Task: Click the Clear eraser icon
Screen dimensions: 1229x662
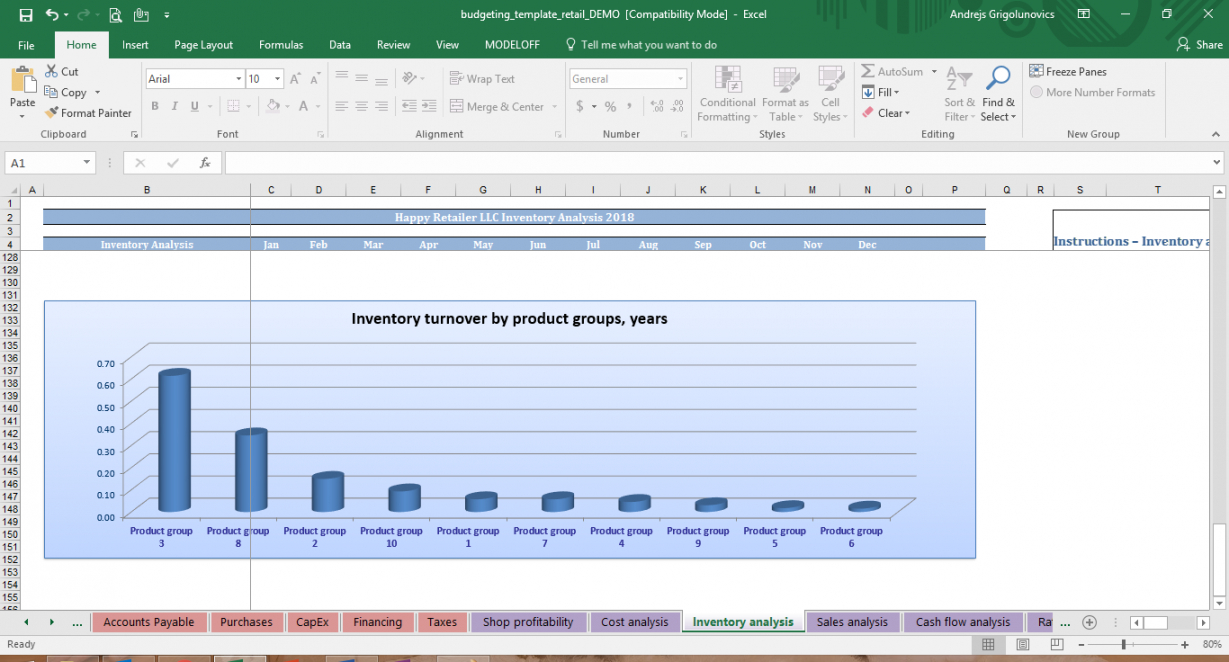Action: pos(868,113)
